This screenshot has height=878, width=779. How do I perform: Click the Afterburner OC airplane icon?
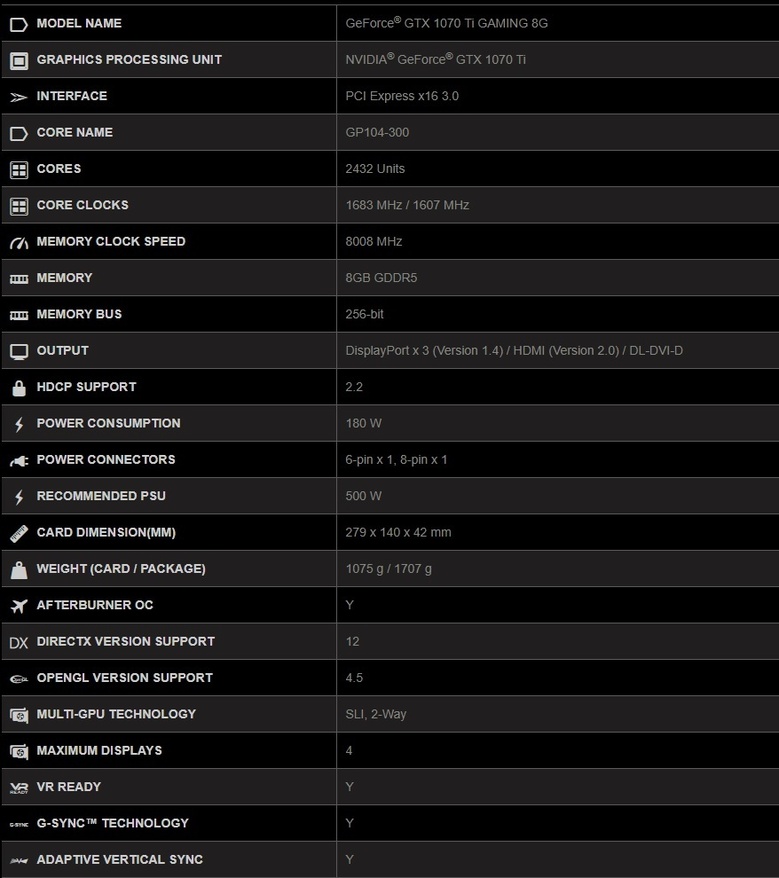coord(18,606)
